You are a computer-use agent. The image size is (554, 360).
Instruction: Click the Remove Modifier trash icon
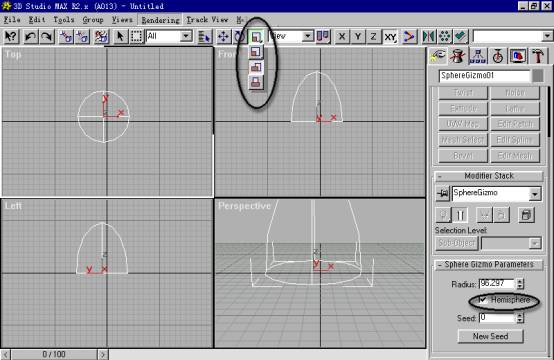501,215
